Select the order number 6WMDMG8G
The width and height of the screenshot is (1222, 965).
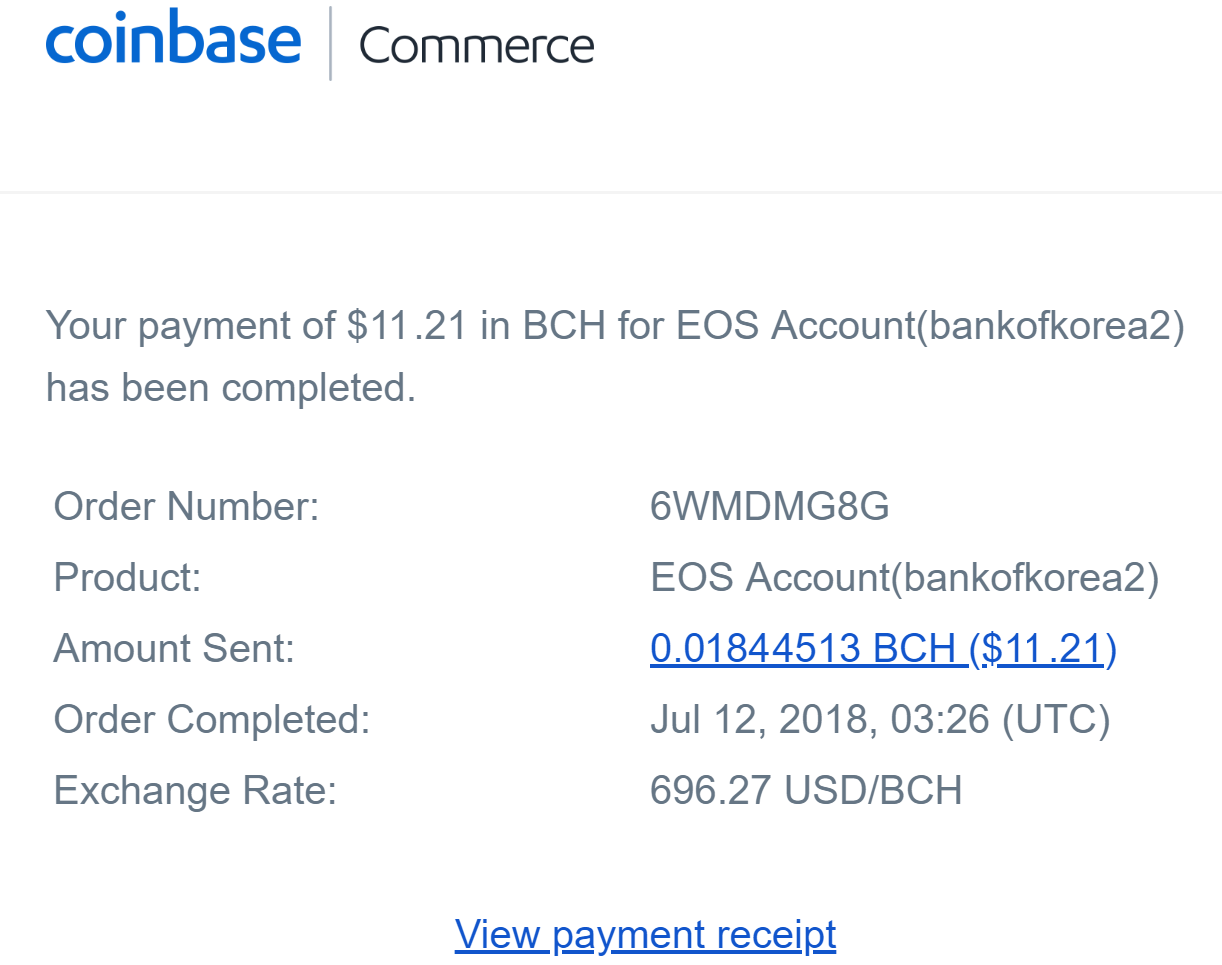point(769,507)
